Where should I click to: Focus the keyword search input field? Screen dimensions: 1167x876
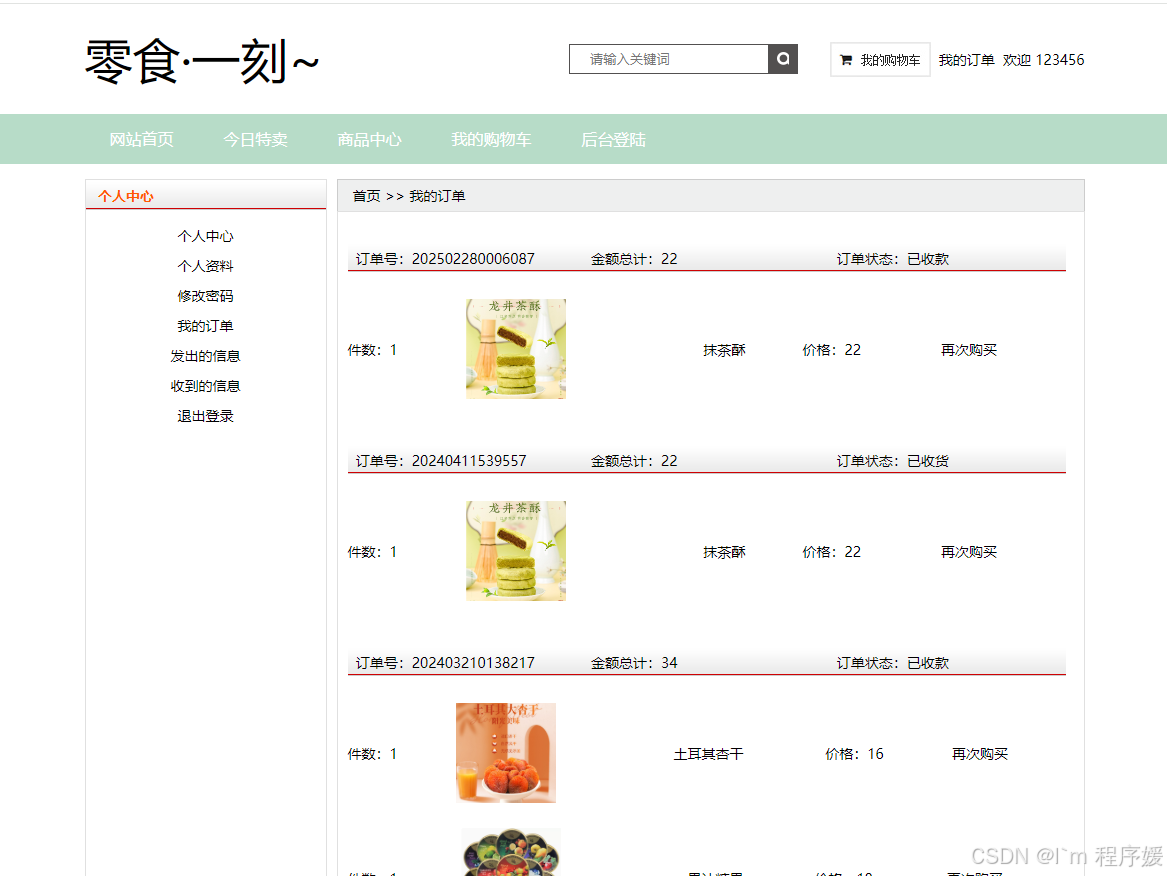[668, 59]
